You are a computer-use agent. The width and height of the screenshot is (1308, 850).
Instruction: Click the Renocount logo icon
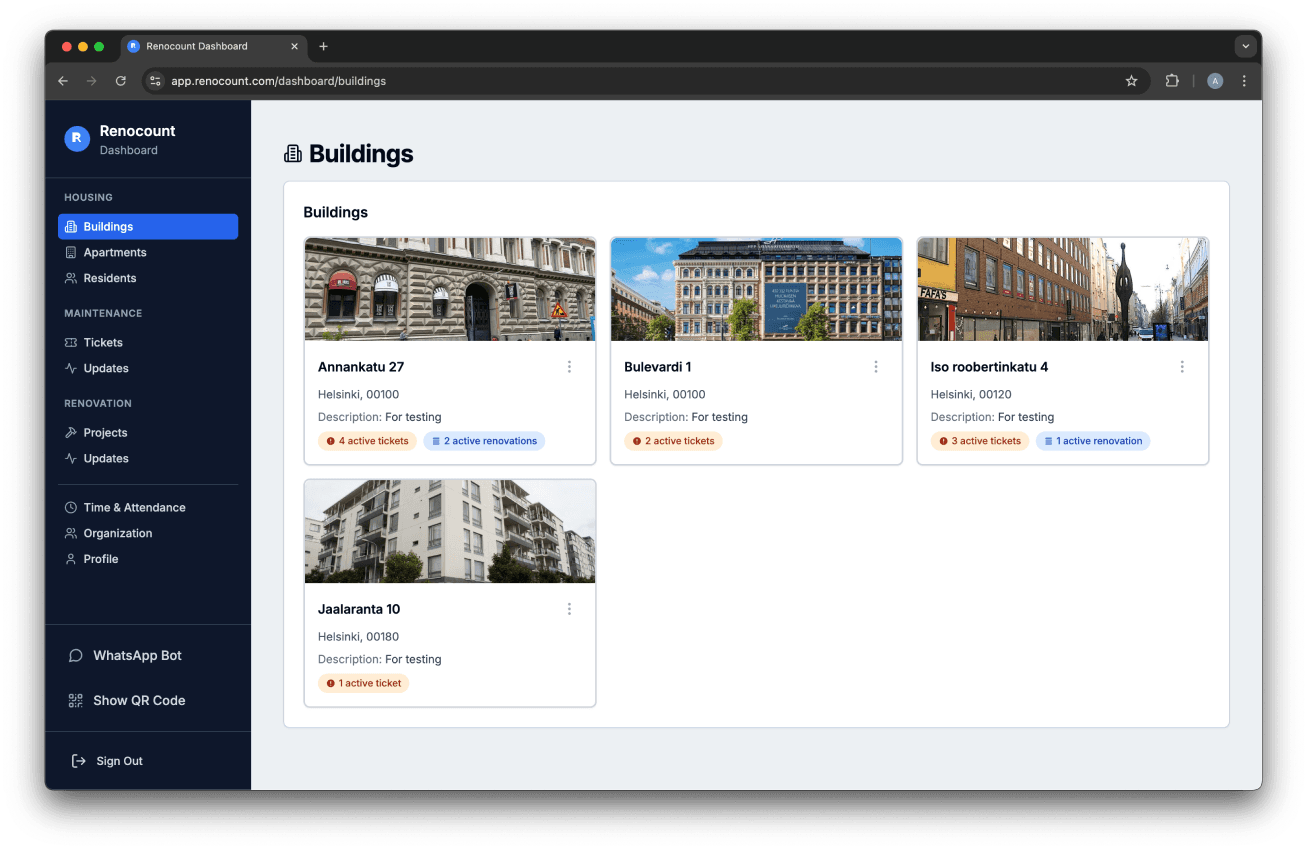click(77, 139)
